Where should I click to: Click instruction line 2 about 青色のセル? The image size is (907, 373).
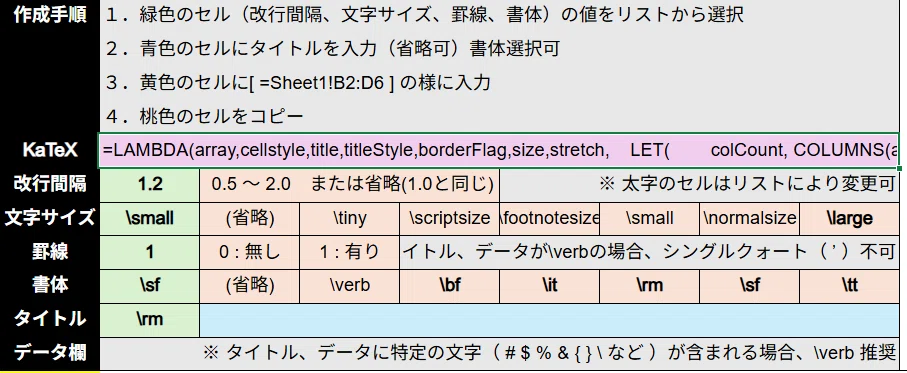(x=333, y=49)
